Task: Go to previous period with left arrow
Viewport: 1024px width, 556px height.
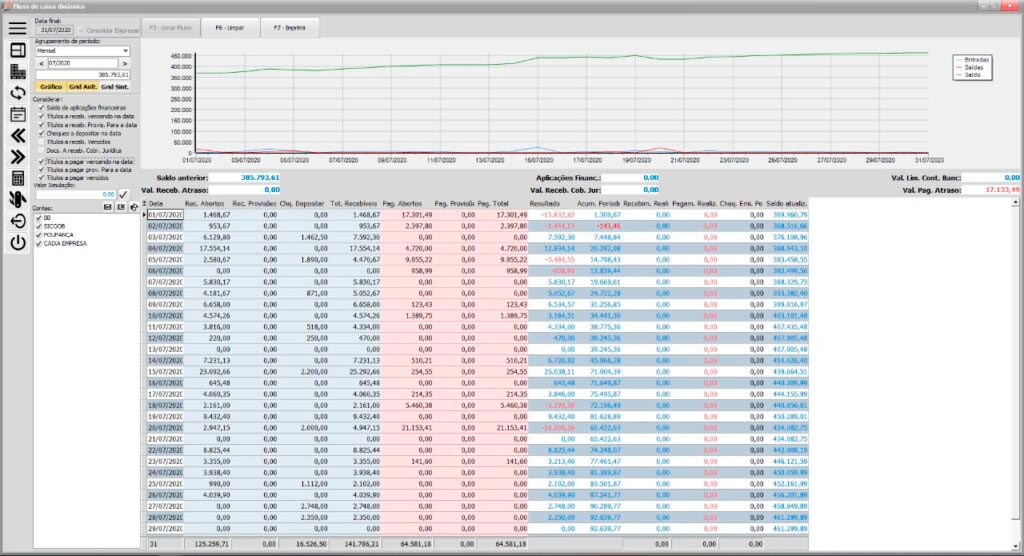Action: pos(41,62)
